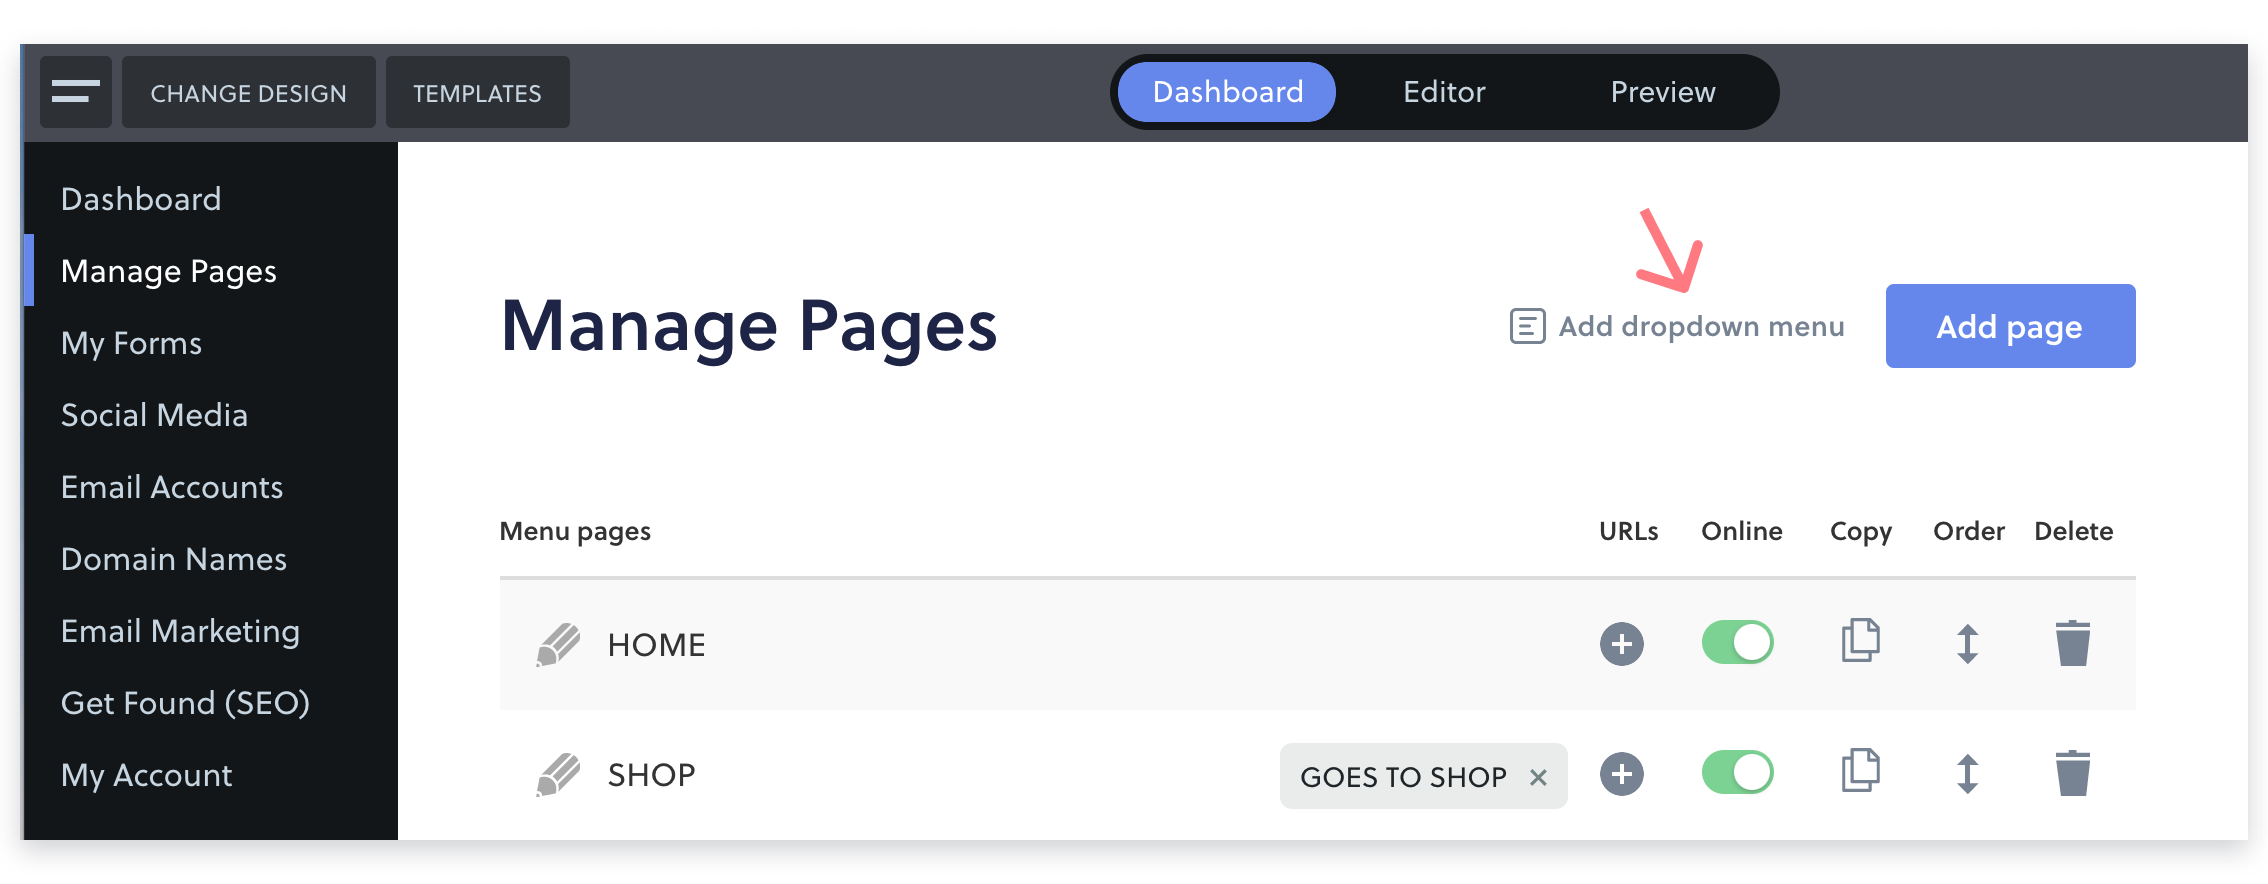Open the Preview tab
Image resolution: width=2268 pixels, height=884 pixels.
1663,91
